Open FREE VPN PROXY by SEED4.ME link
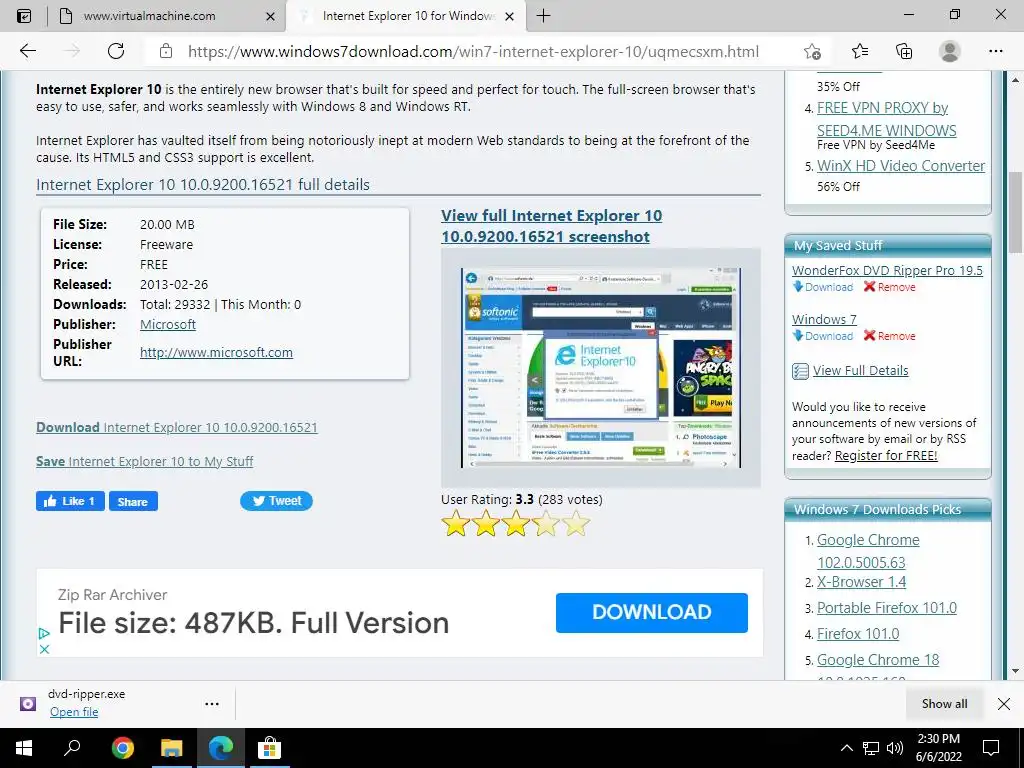The width and height of the screenshot is (1024, 768). [x=886, y=119]
